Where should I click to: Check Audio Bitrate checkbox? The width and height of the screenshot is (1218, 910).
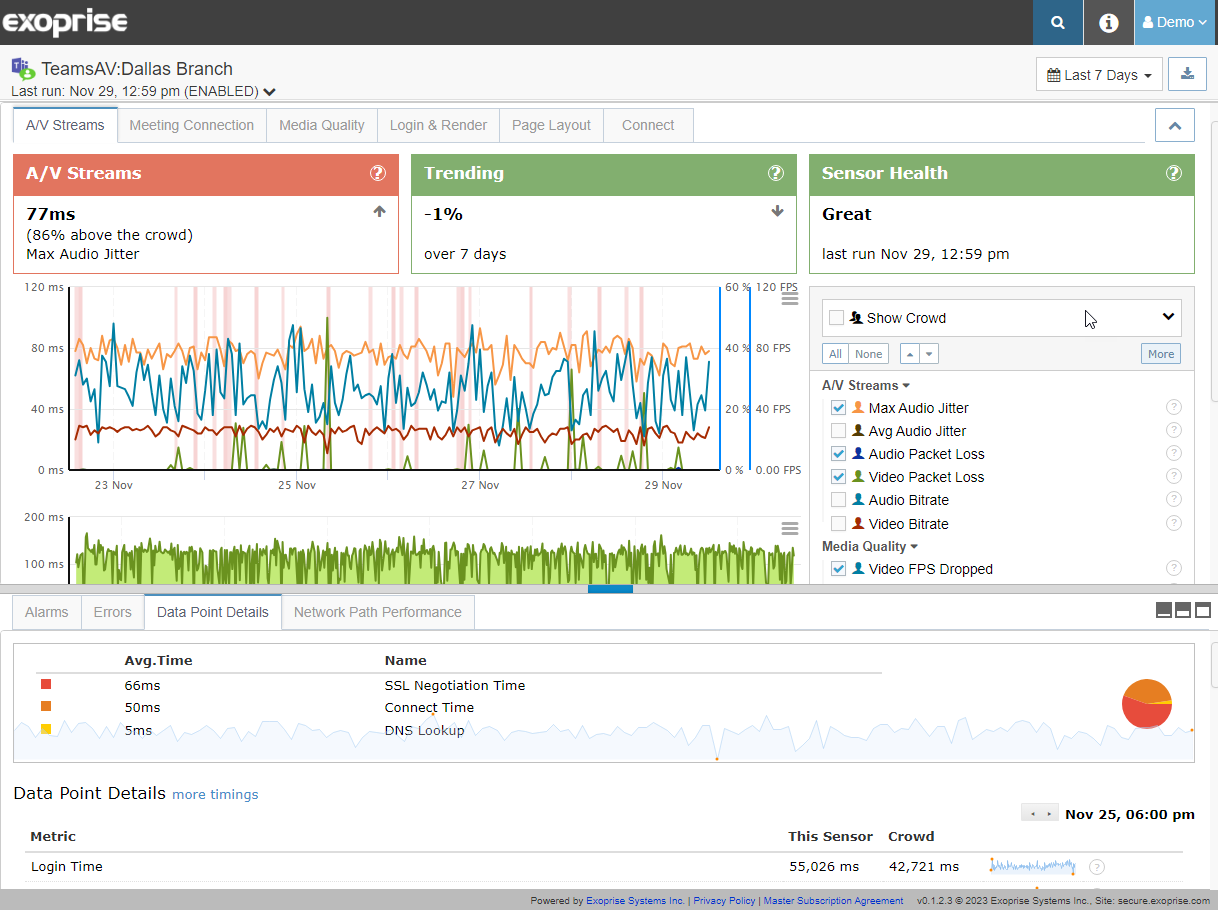pos(839,500)
